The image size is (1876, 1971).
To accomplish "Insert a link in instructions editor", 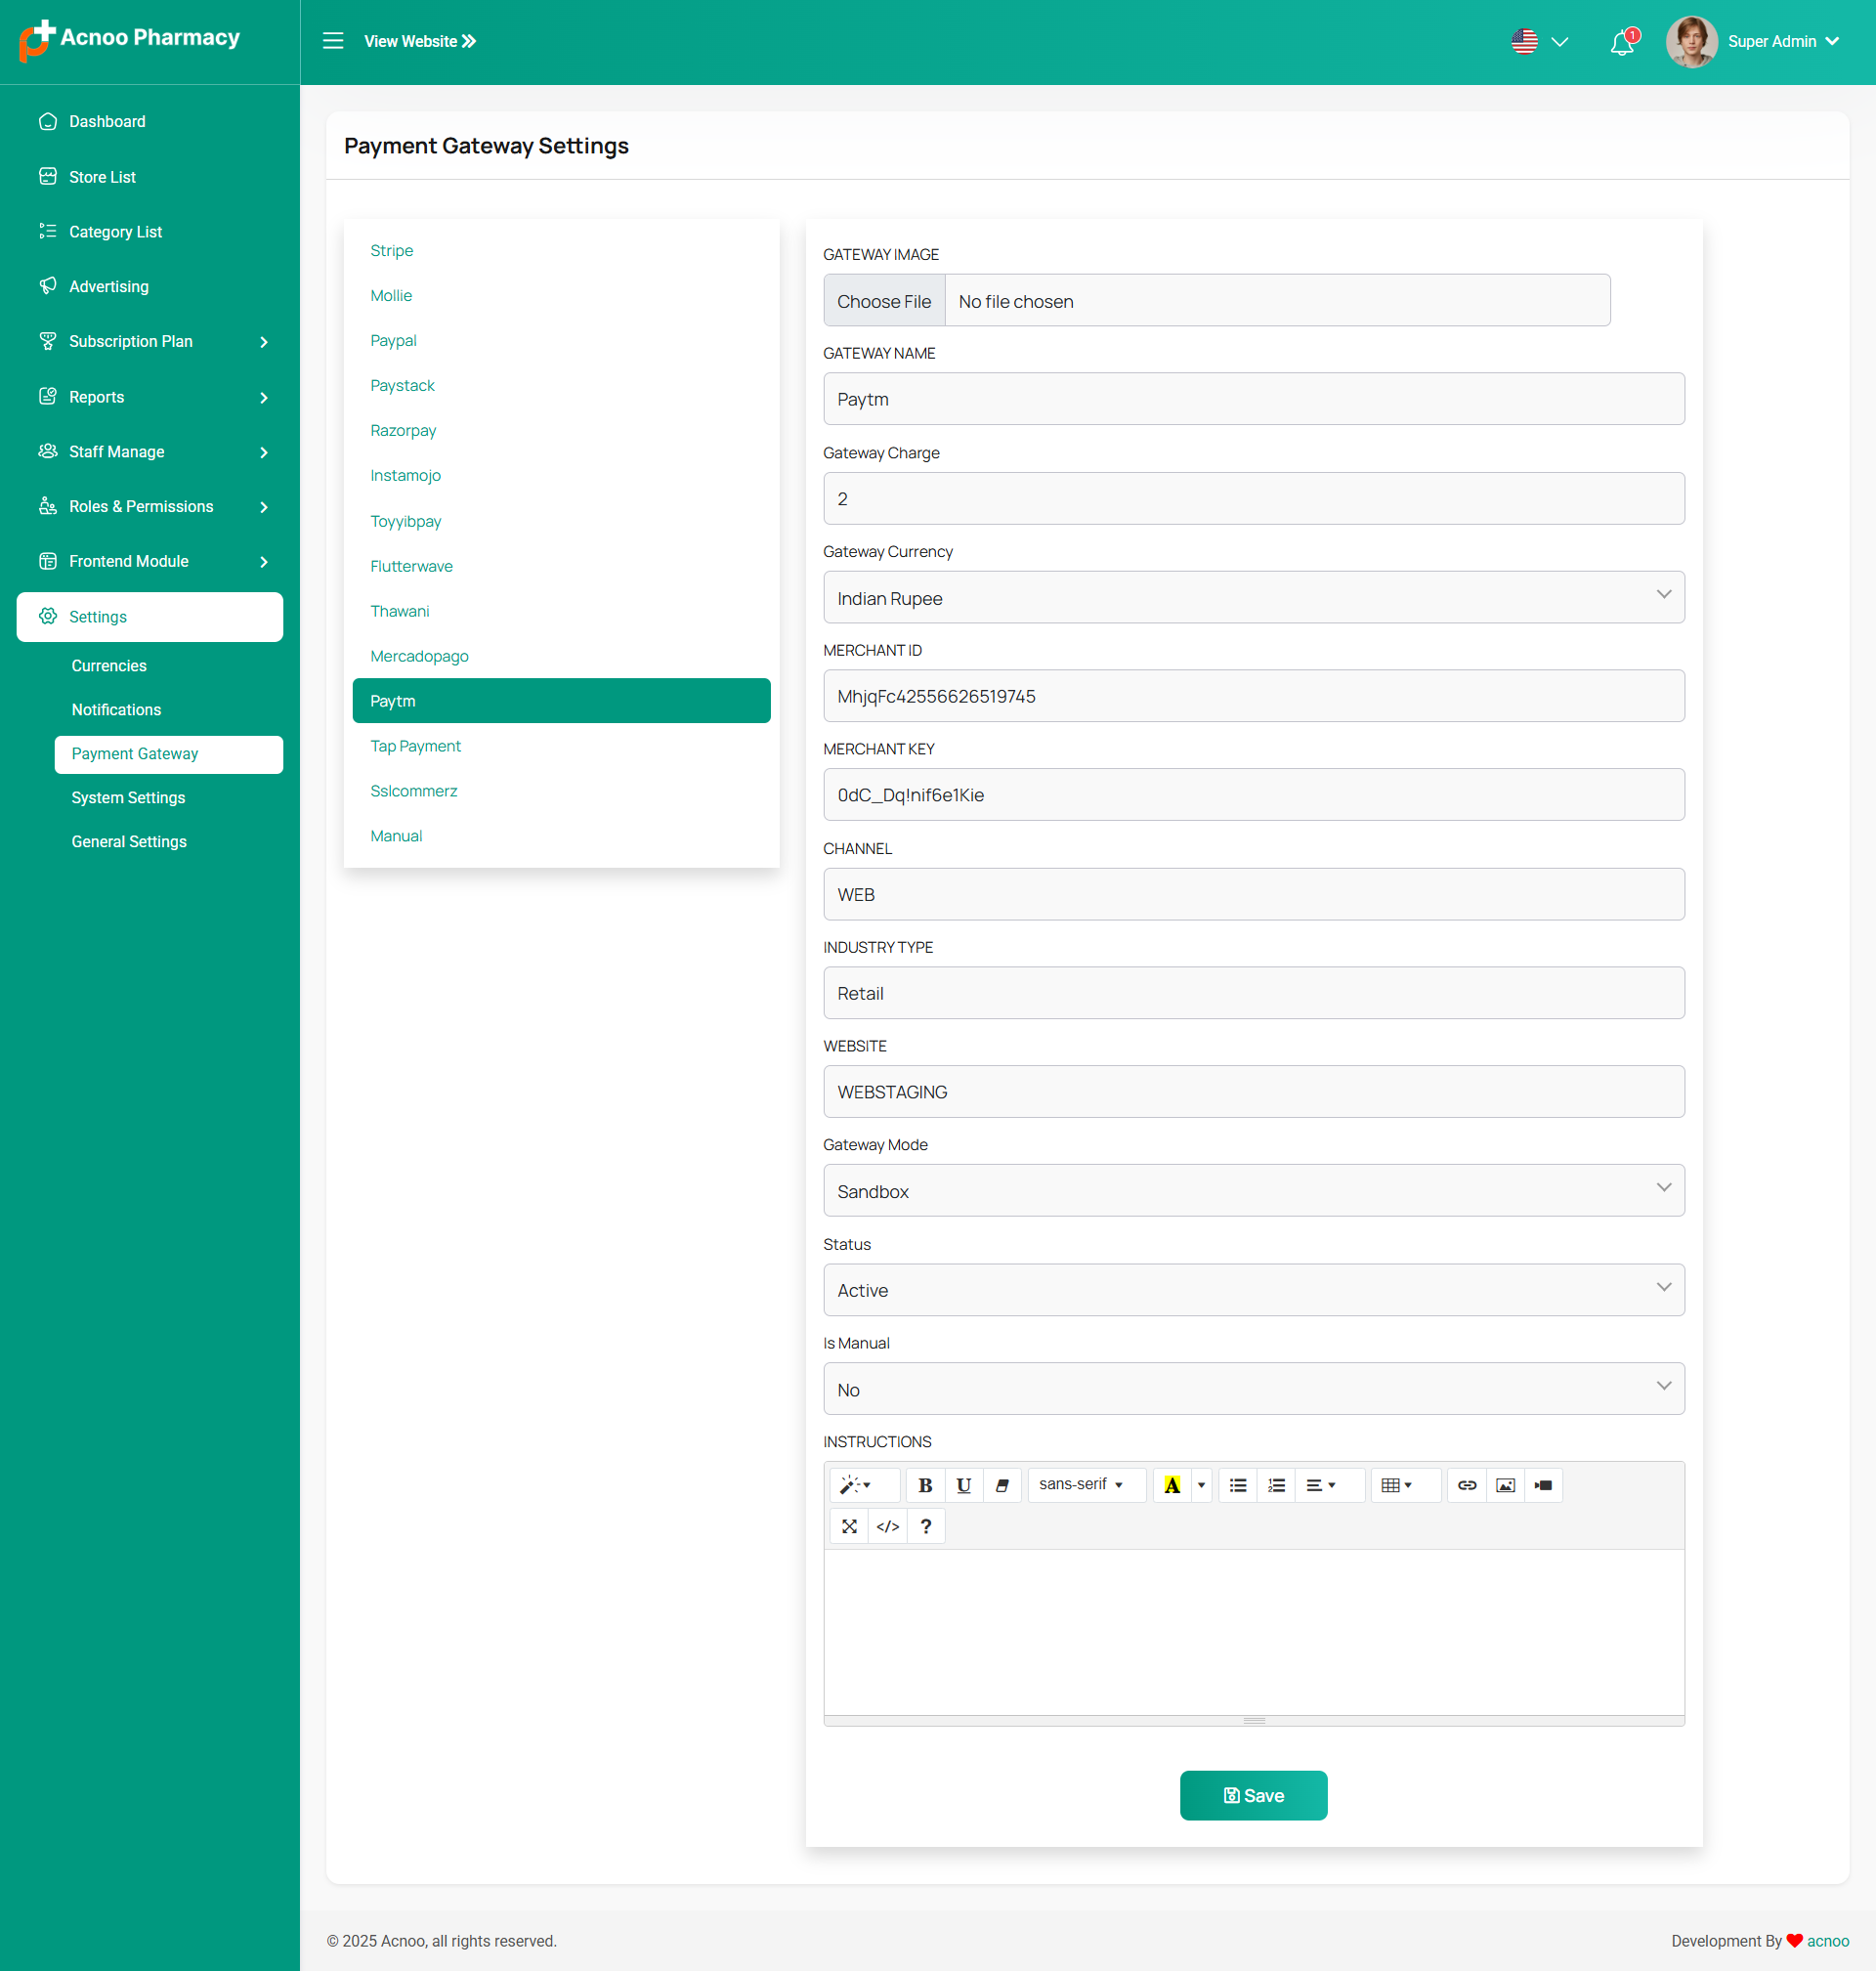I will 1466,1485.
